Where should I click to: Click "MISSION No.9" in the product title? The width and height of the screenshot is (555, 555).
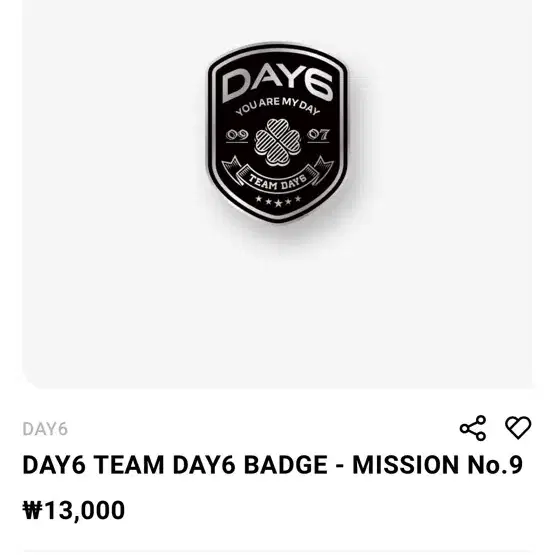click(x=437, y=465)
